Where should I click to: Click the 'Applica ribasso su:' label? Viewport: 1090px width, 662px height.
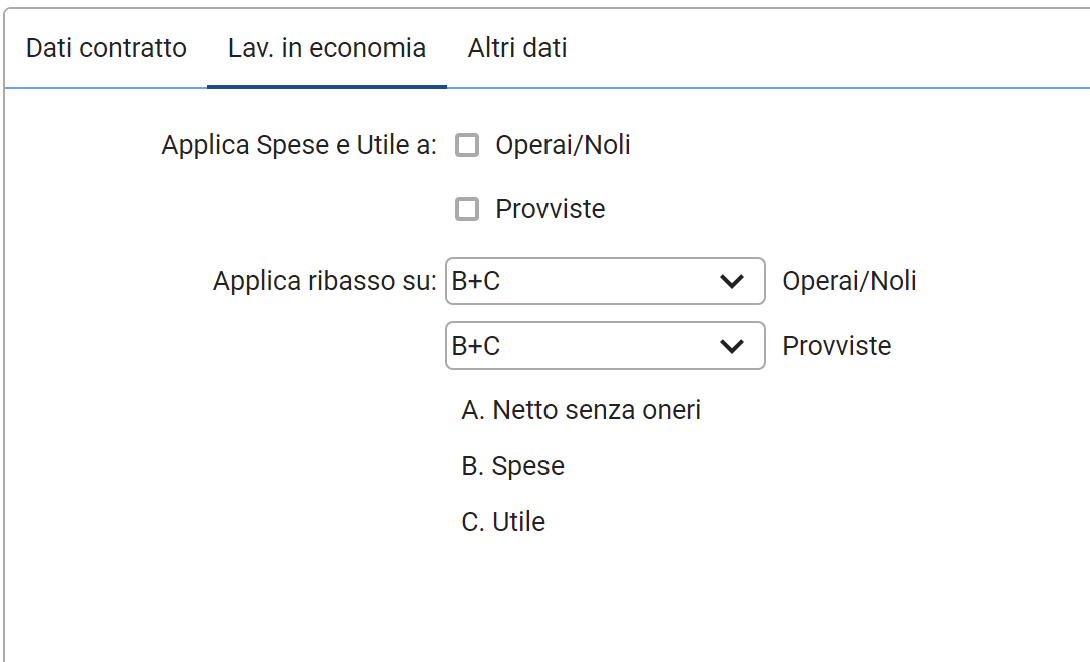click(325, 282)
